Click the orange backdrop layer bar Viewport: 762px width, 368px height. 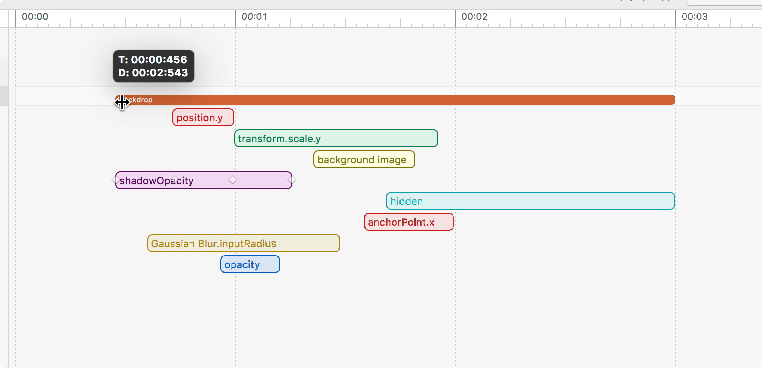[x=395, y=100]
